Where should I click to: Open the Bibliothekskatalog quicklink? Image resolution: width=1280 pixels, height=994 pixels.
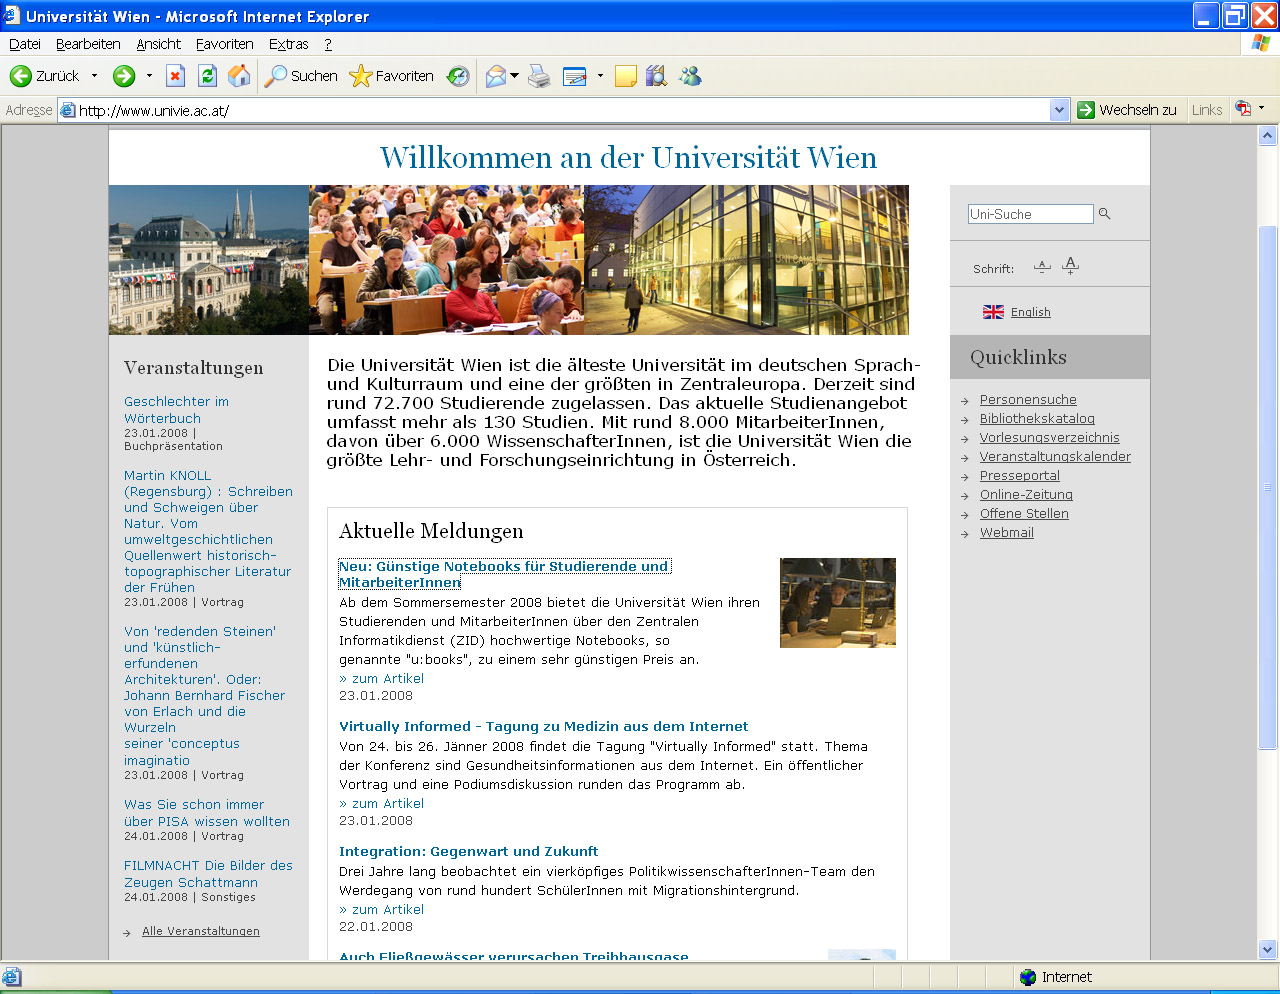1037,419
